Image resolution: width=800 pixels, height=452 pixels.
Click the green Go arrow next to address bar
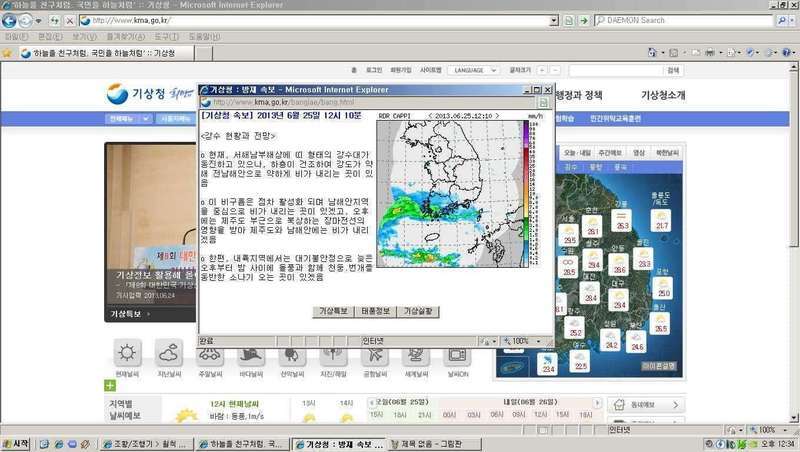[x=584, y=20]
